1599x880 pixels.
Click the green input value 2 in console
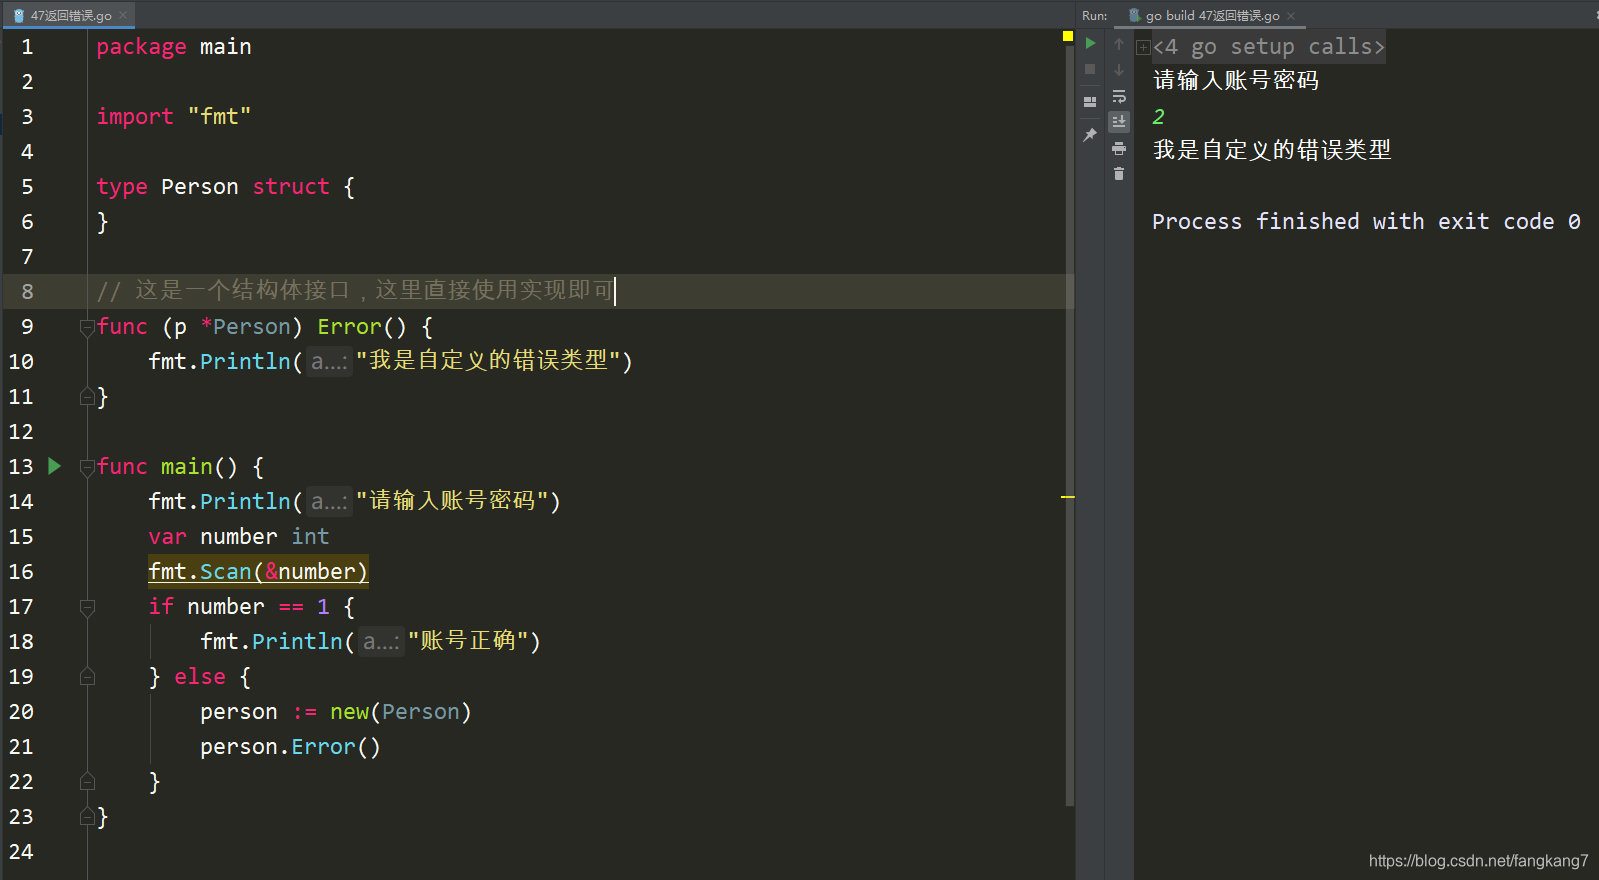pyautogui.click(x=1158, y=116)
